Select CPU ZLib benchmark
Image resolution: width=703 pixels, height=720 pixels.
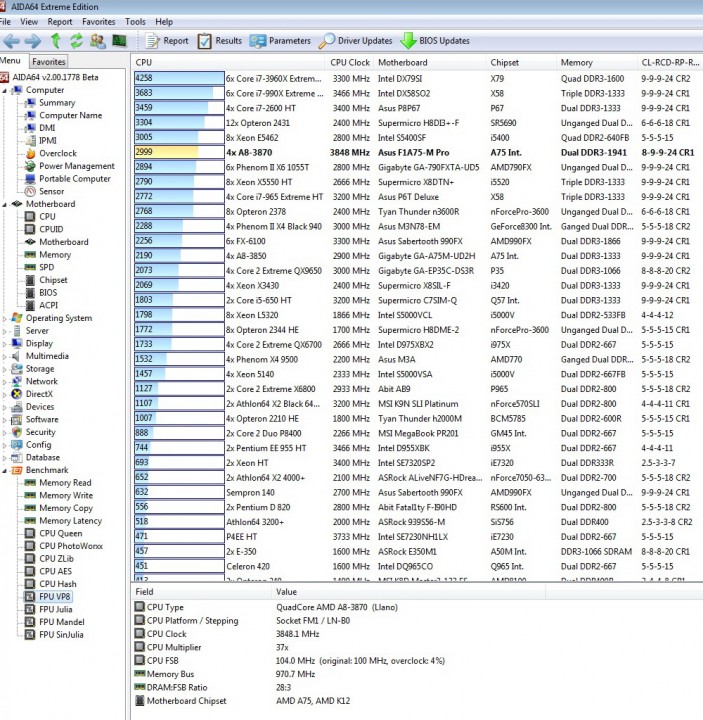56,559
